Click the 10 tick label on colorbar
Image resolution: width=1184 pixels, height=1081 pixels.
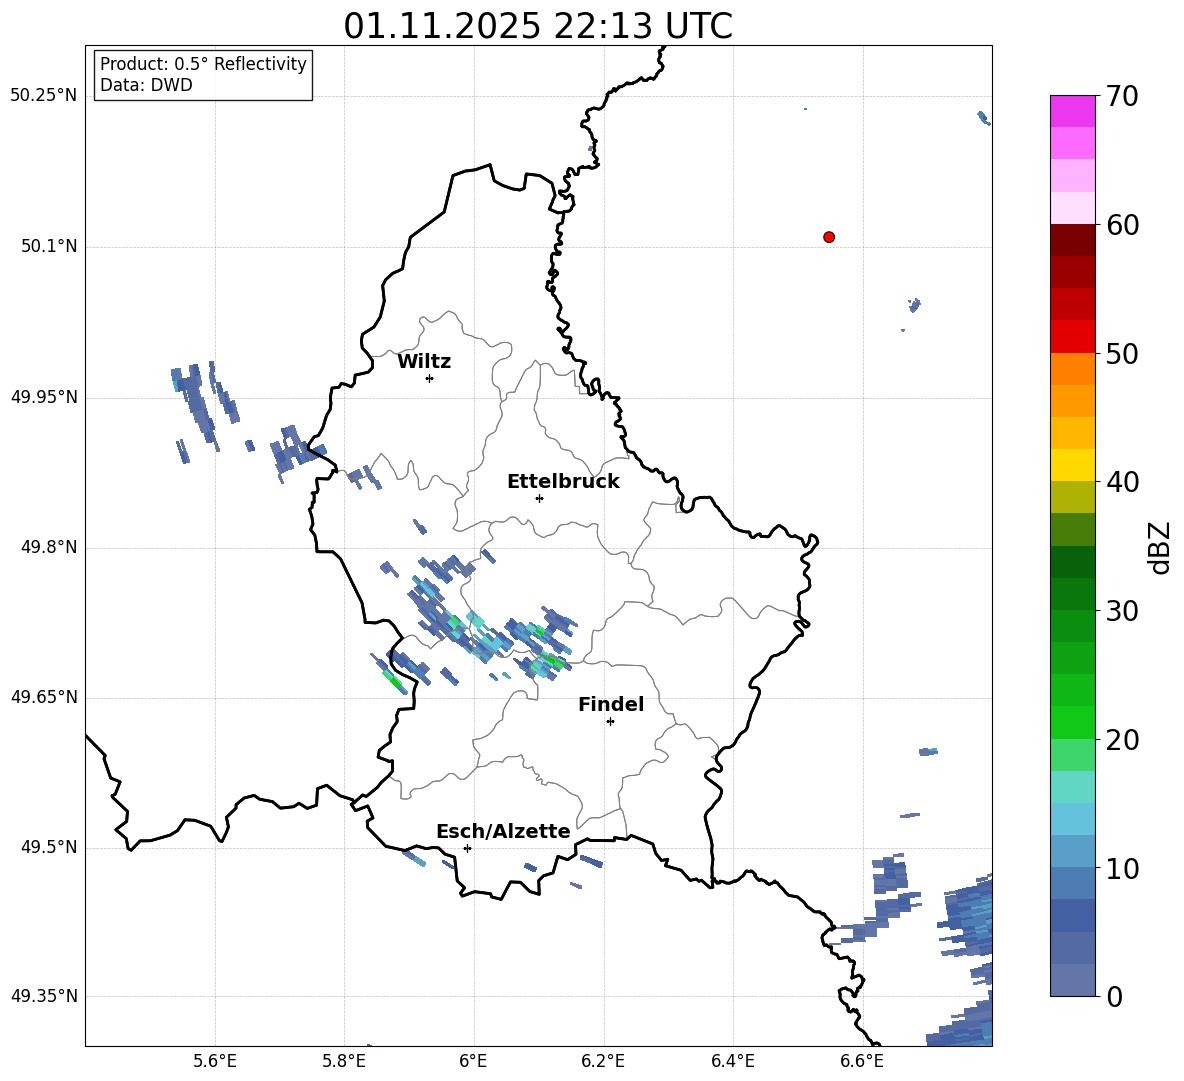1122,868
